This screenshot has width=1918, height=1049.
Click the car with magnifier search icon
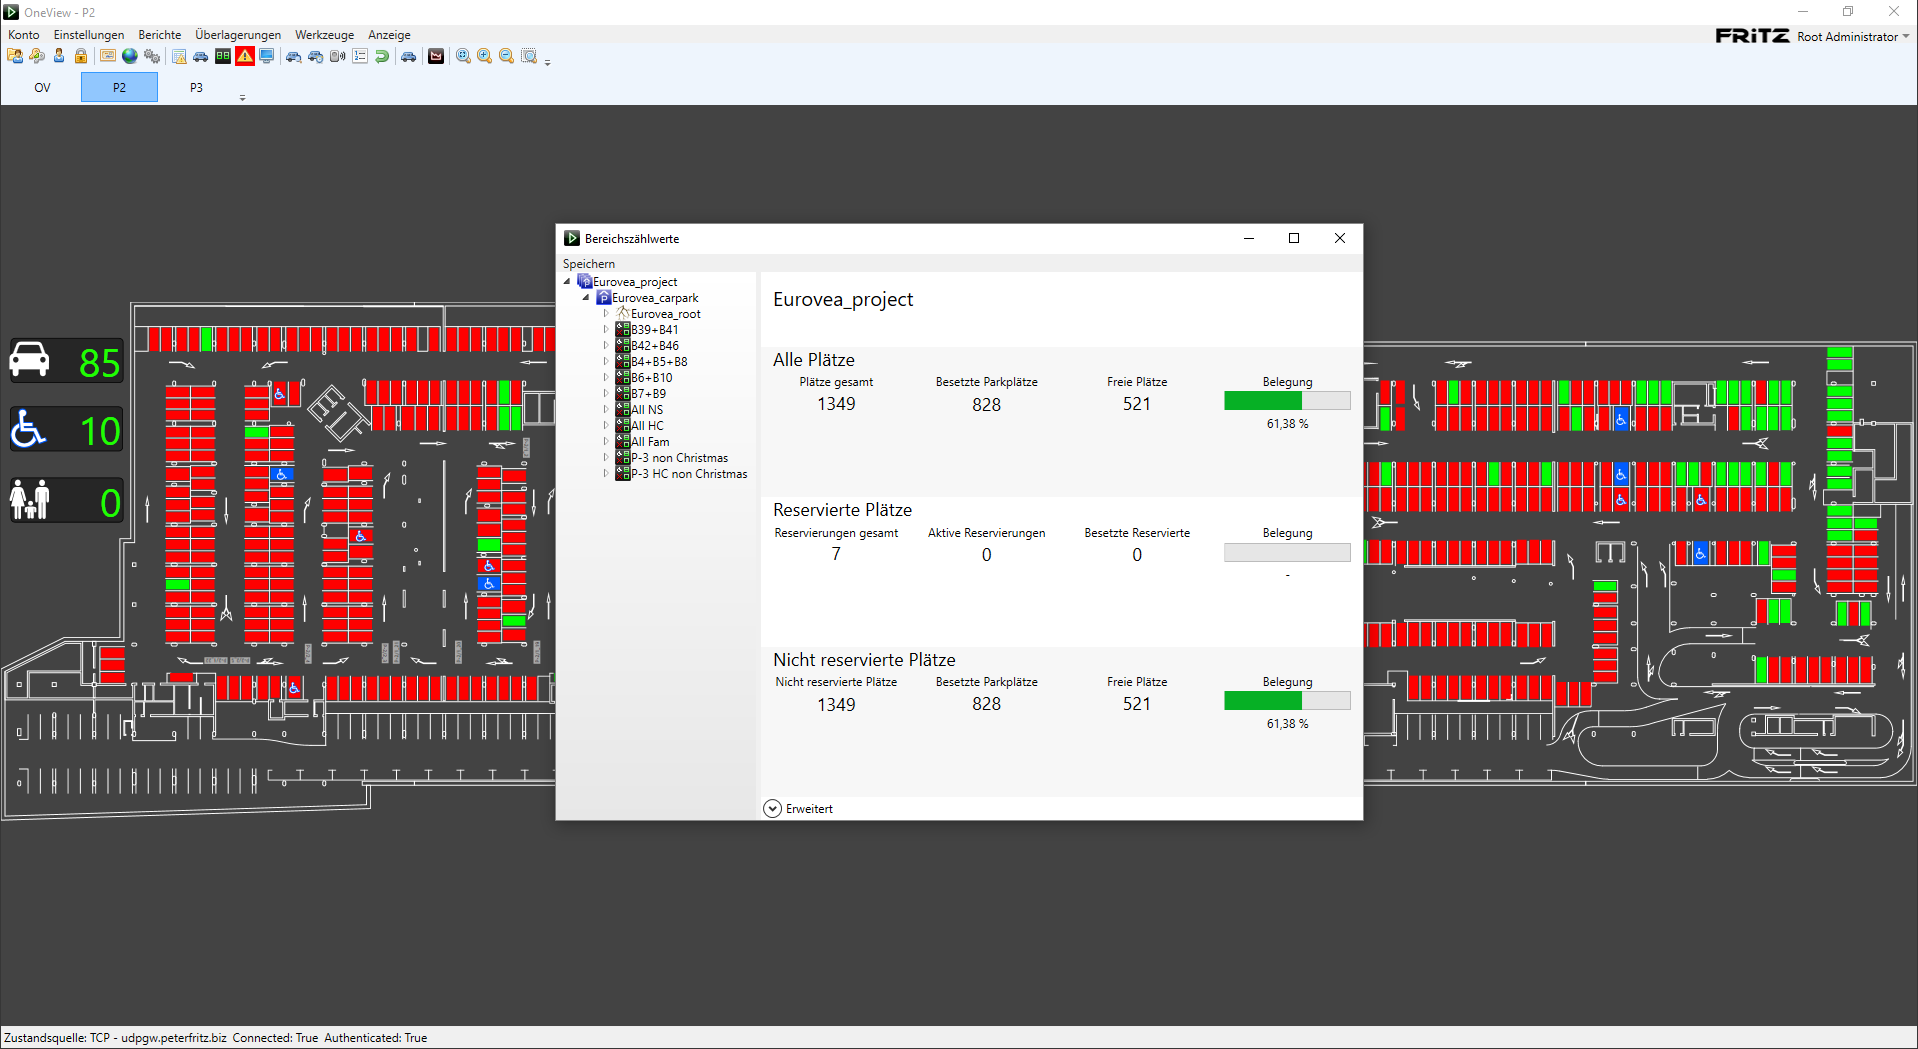[293, 56]
